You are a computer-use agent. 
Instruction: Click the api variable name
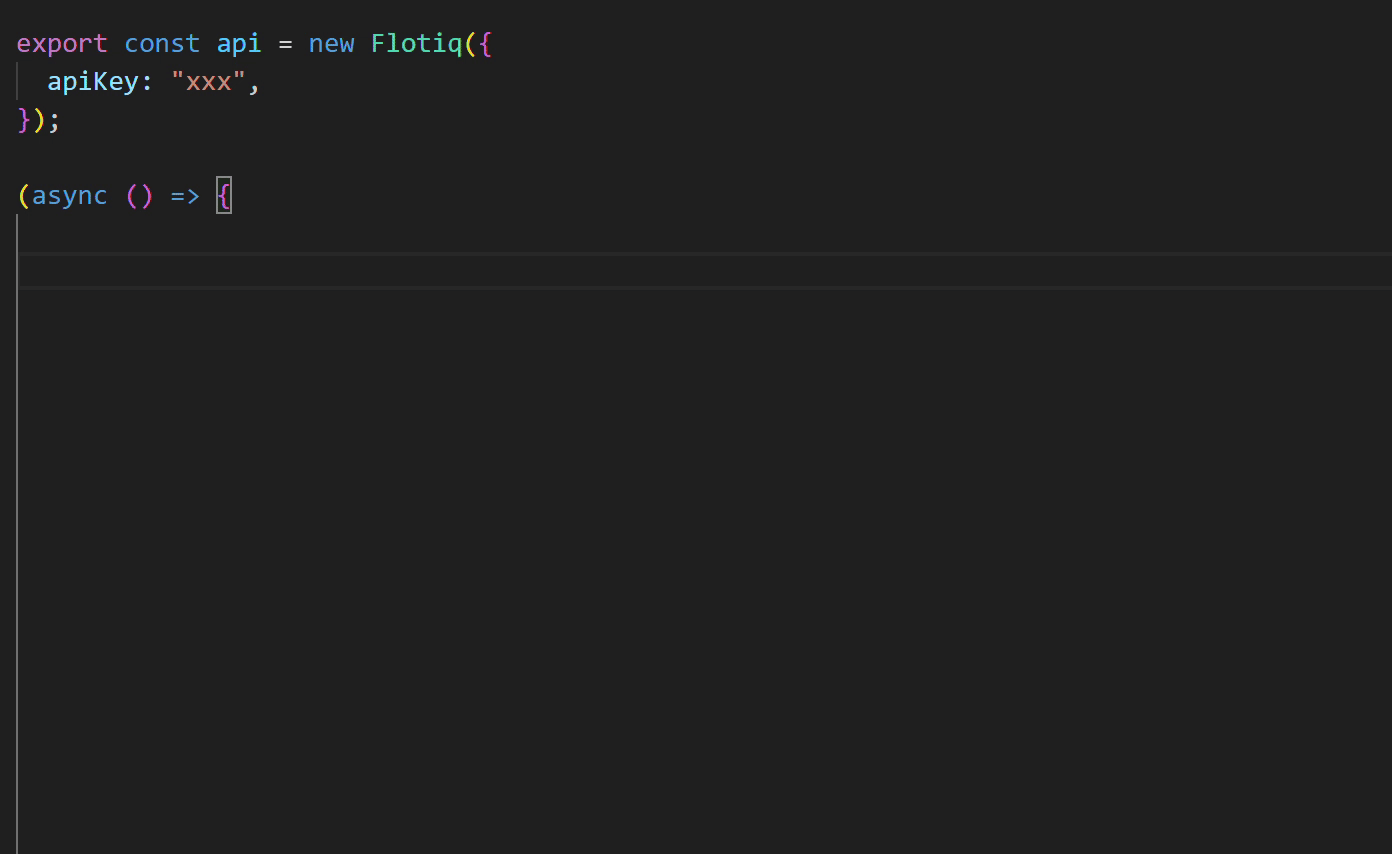(x=239, y=44)
